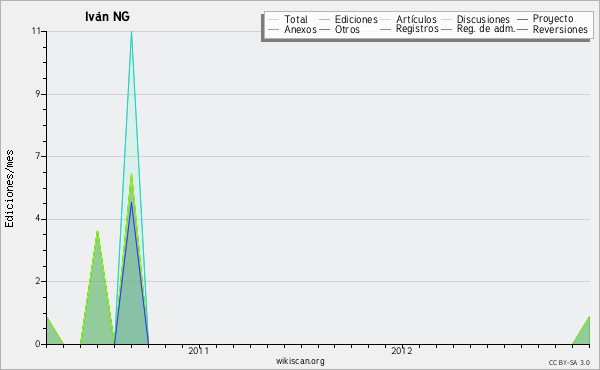Click the Ediciones legend entry
Screen dimensions: 600x370
348,19
